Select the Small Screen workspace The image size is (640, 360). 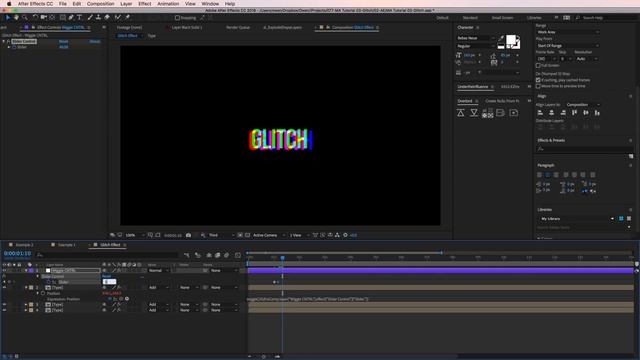[502, 18]
